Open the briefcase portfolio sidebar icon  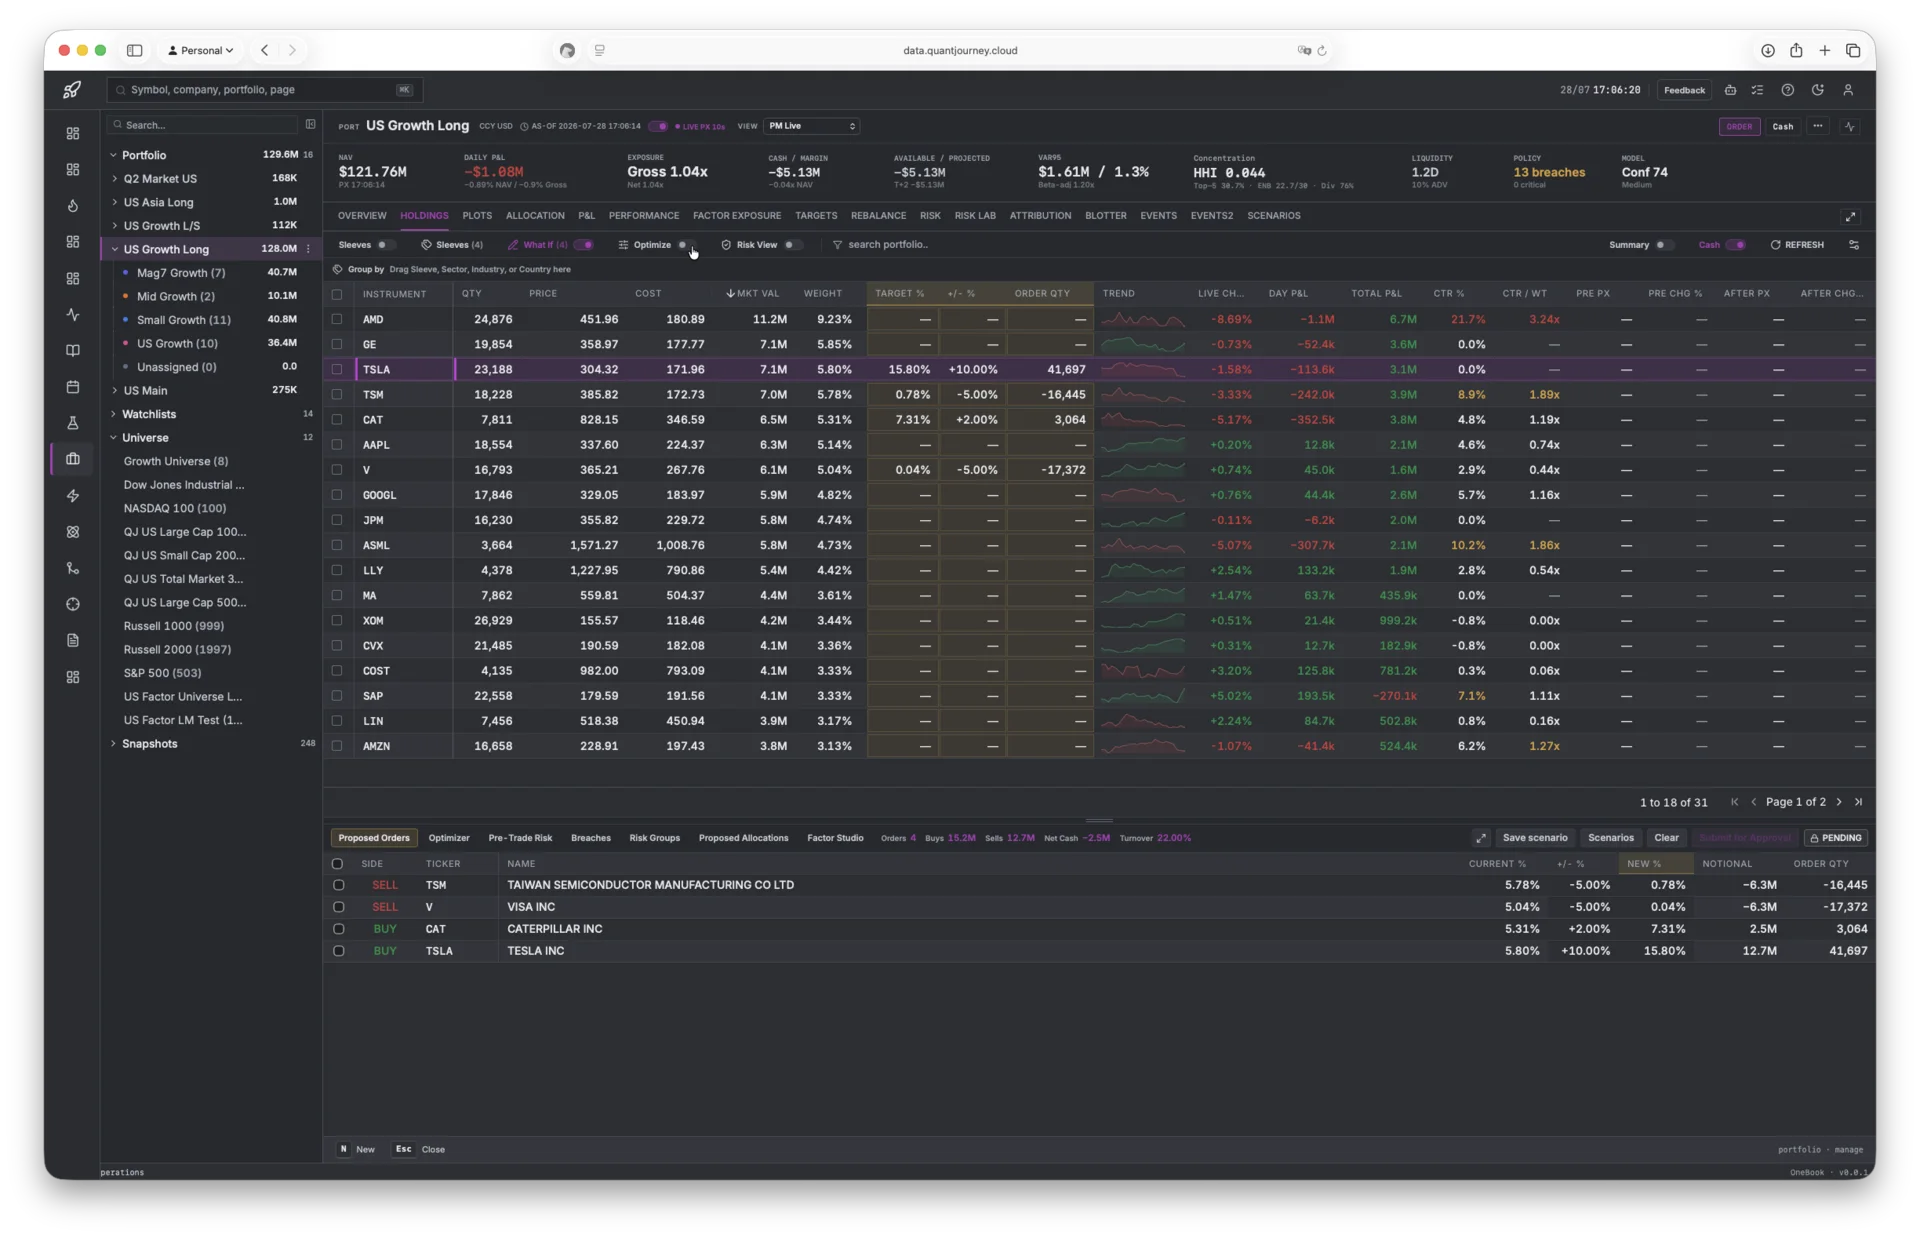pos(73,459)
